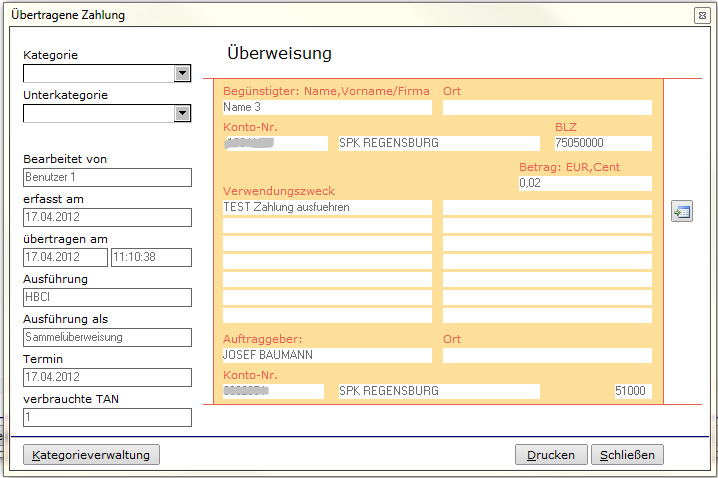Screen dimensions: 718x478
Task: Click the übertragen am time field 11:10:38
Action: point(151,257)
